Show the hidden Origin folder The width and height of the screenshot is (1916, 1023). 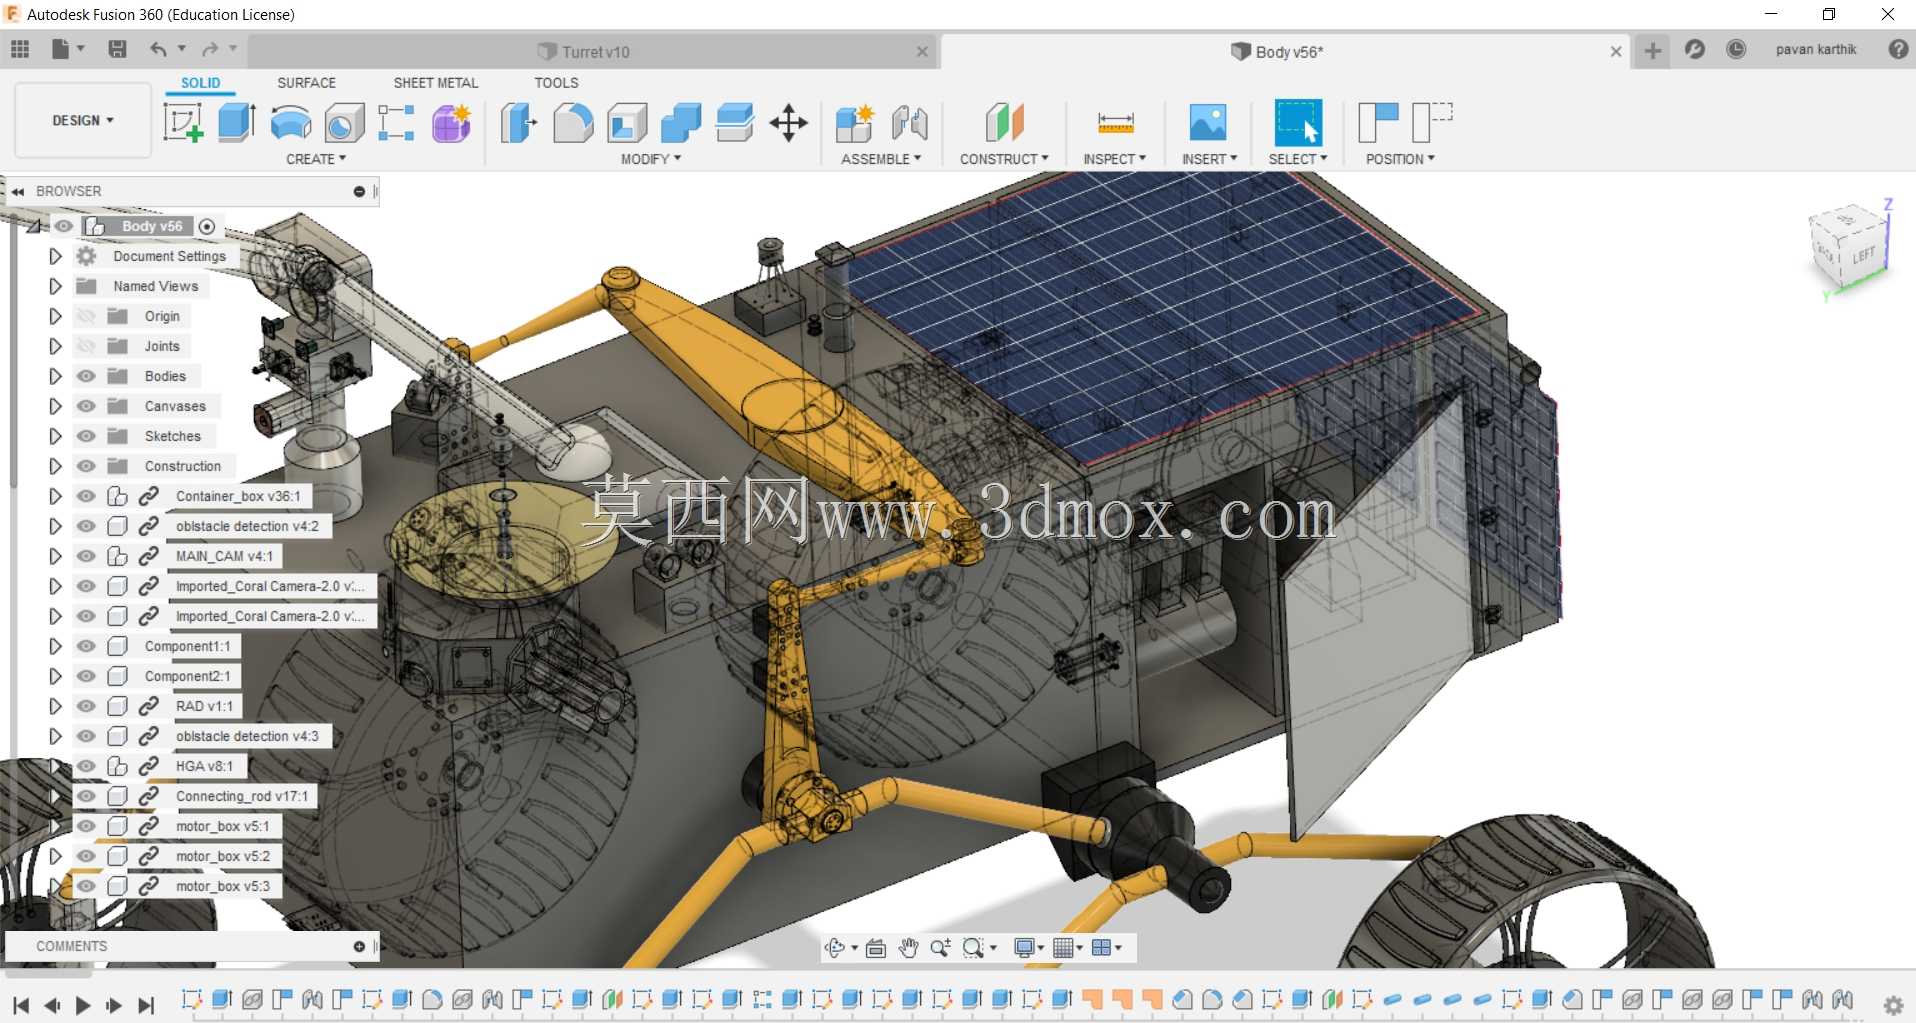(x=86, y=316)
